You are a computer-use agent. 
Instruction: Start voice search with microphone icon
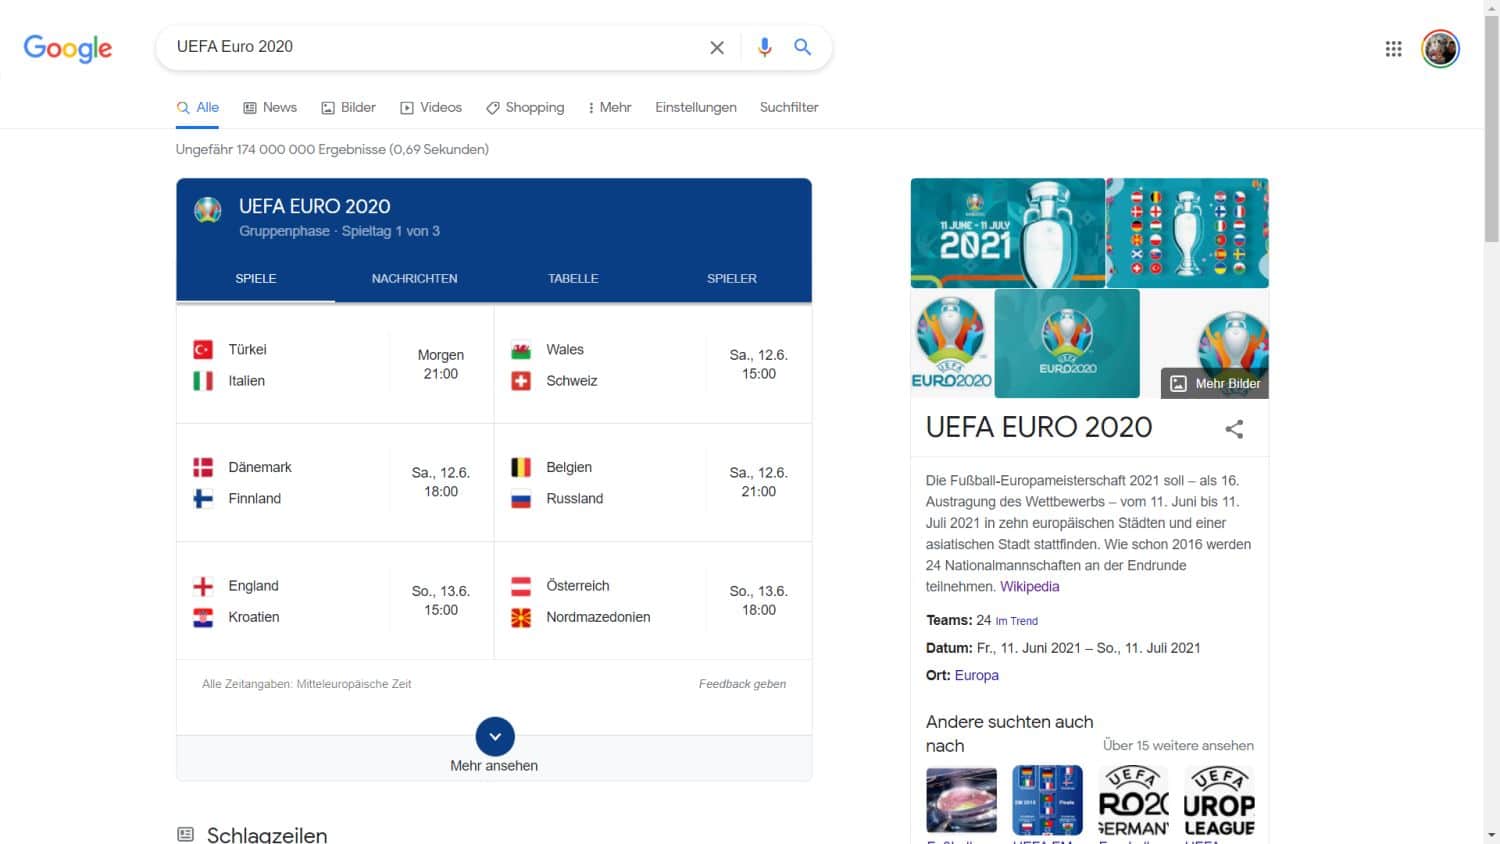(x=765, y=47)
